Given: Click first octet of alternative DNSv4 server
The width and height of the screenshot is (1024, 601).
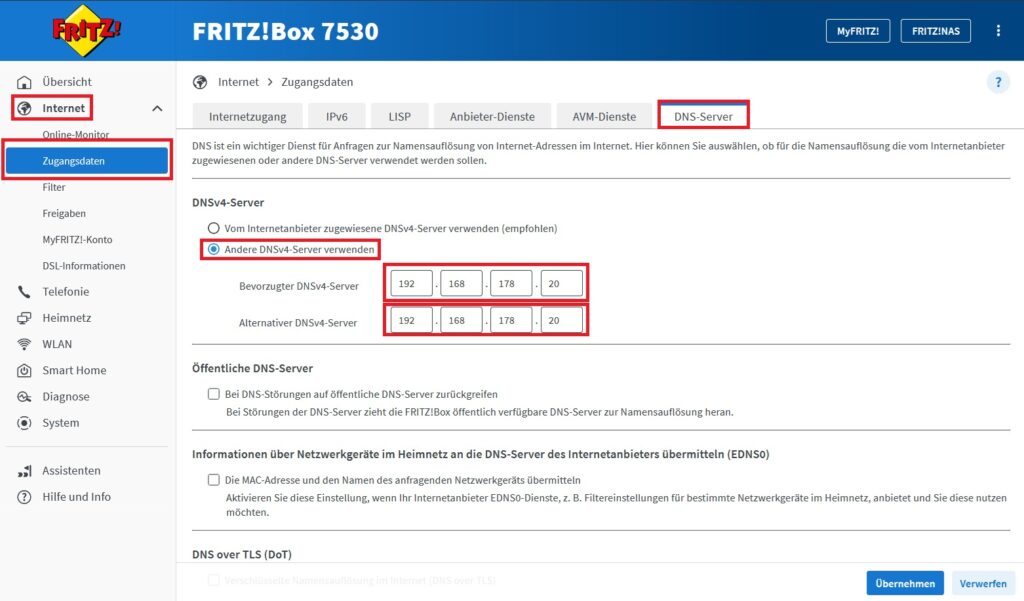Looking at the screenshot, I should coord(411,320).
